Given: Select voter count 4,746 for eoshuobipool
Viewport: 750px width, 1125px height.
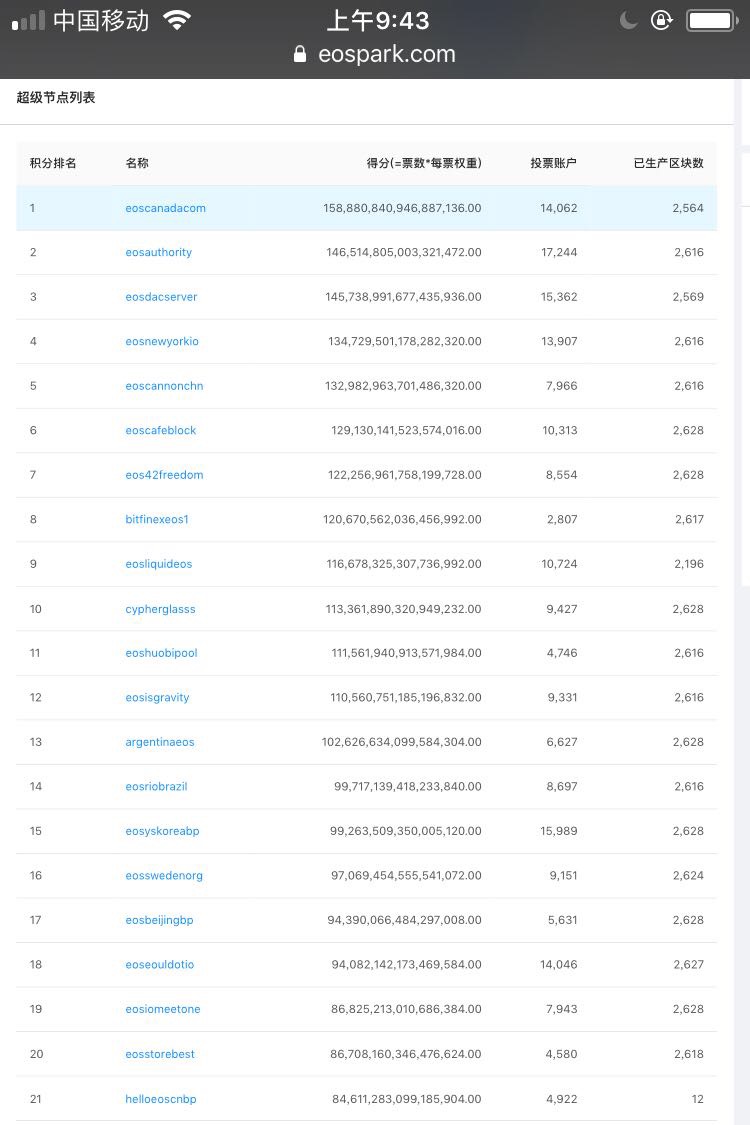Looking at the screenshot, I should (562, 653).
